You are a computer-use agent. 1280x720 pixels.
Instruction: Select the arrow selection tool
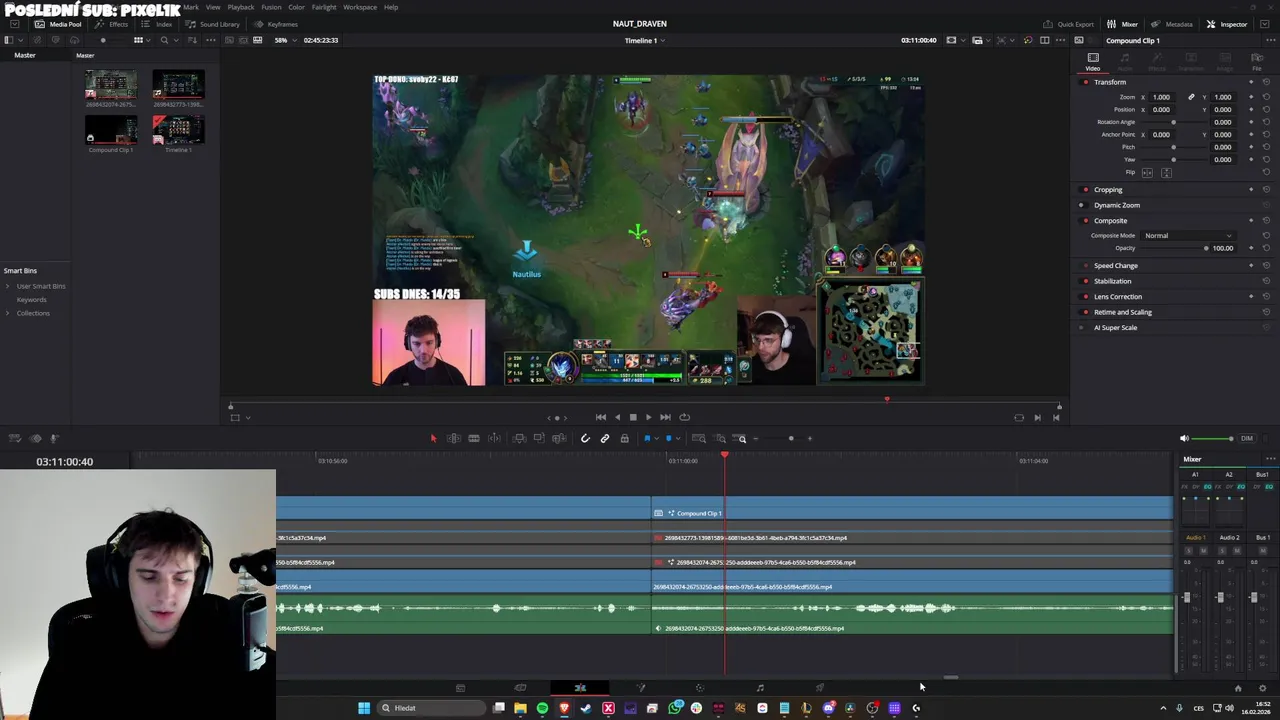[433, 438]
